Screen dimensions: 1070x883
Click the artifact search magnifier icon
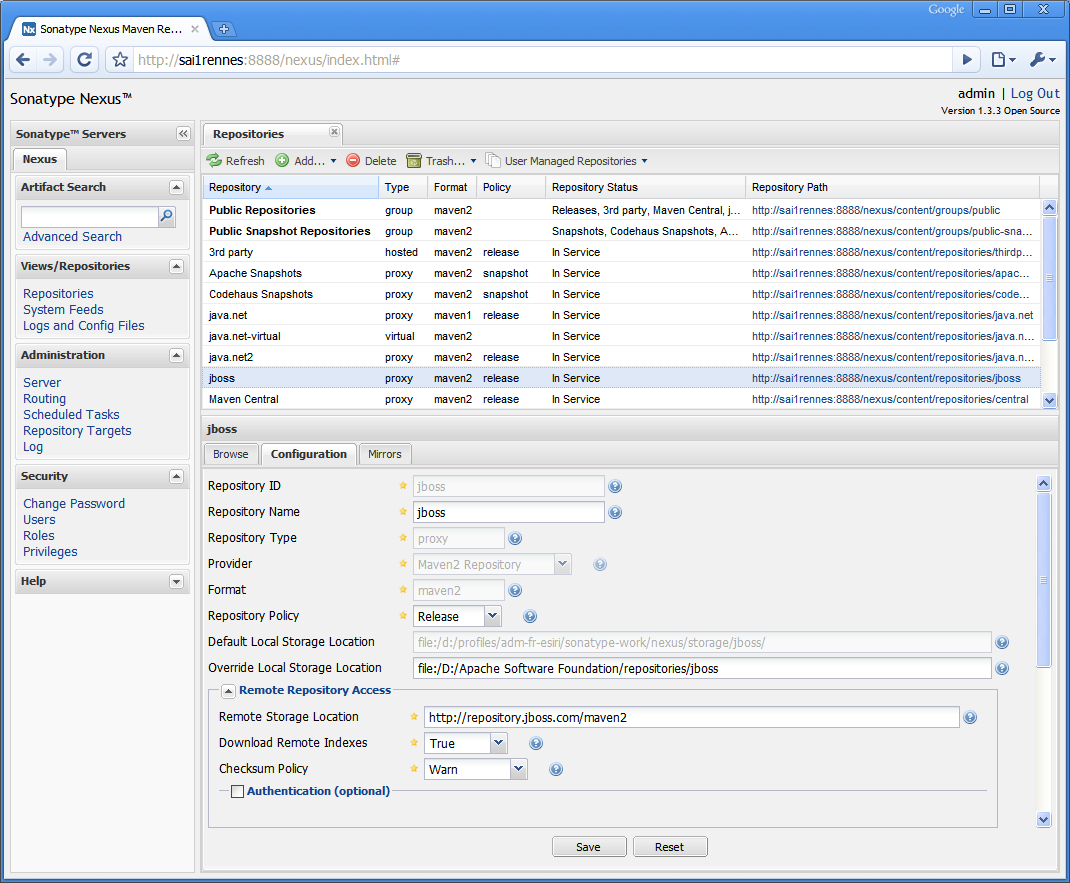pos(167,216)
